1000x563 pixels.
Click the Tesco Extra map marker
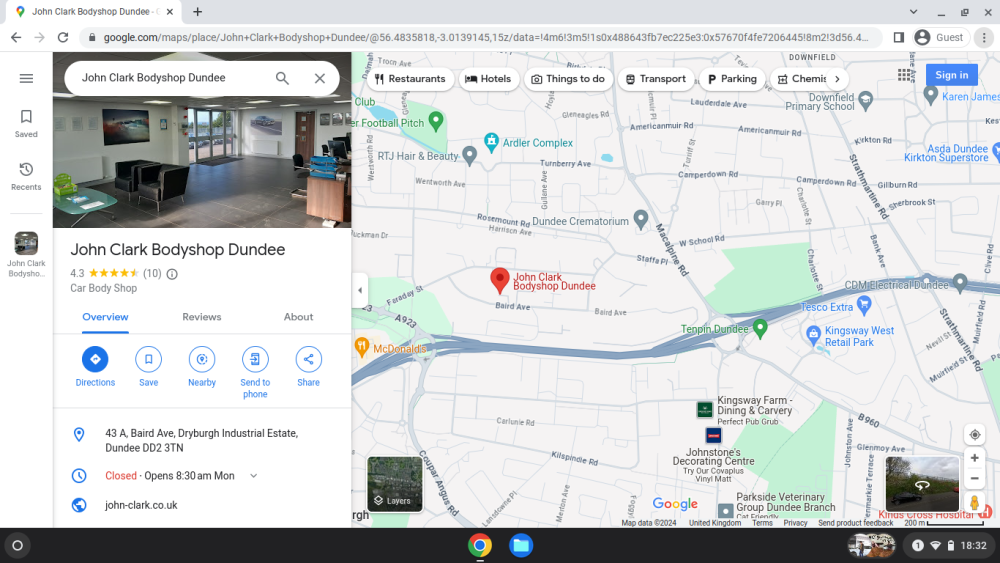coord(864,305)
